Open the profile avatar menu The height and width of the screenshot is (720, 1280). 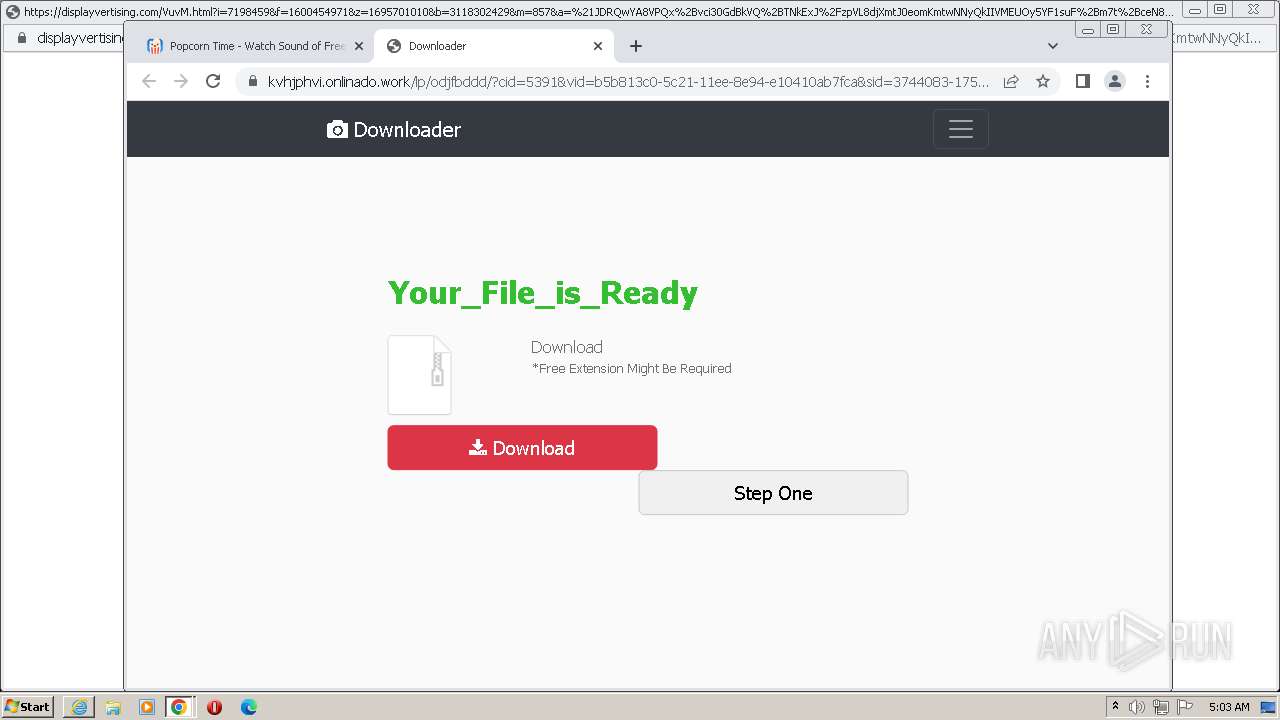point(1115,81)
